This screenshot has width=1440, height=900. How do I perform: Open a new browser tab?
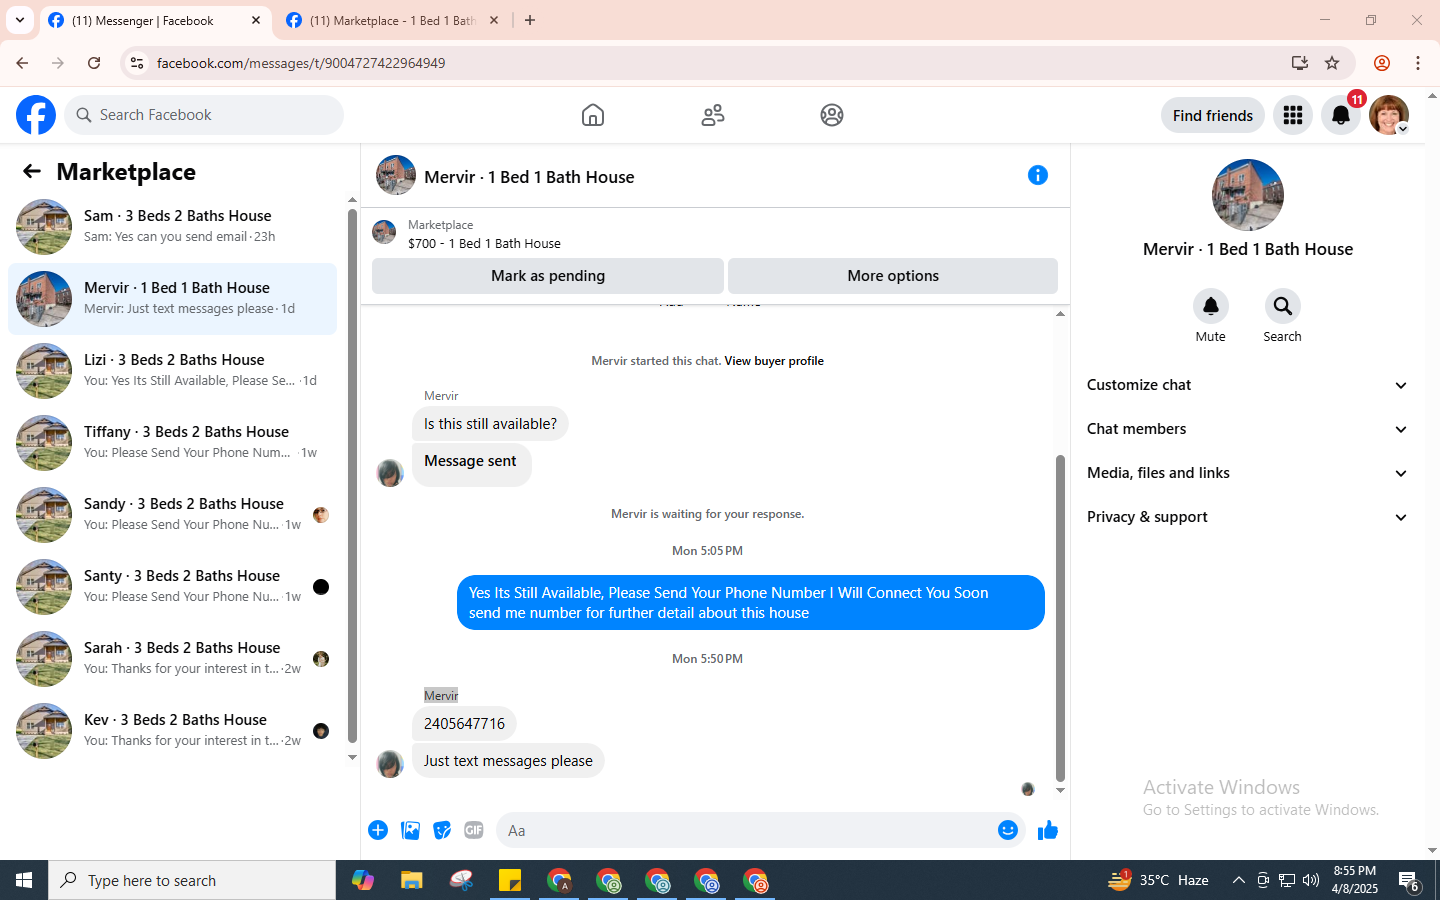[530, 20]
